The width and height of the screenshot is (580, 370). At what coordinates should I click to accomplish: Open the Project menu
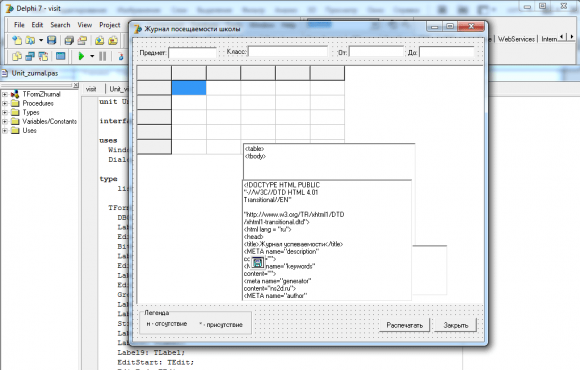(x=109, y=25)
